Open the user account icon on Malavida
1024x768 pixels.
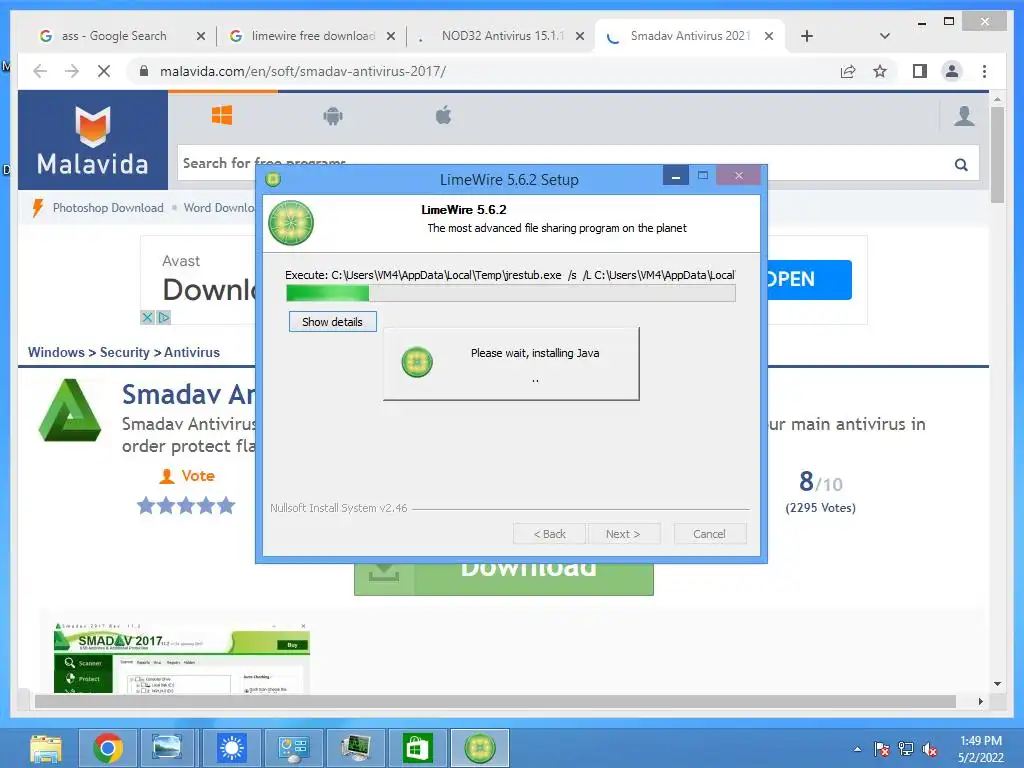click(964, 116)
